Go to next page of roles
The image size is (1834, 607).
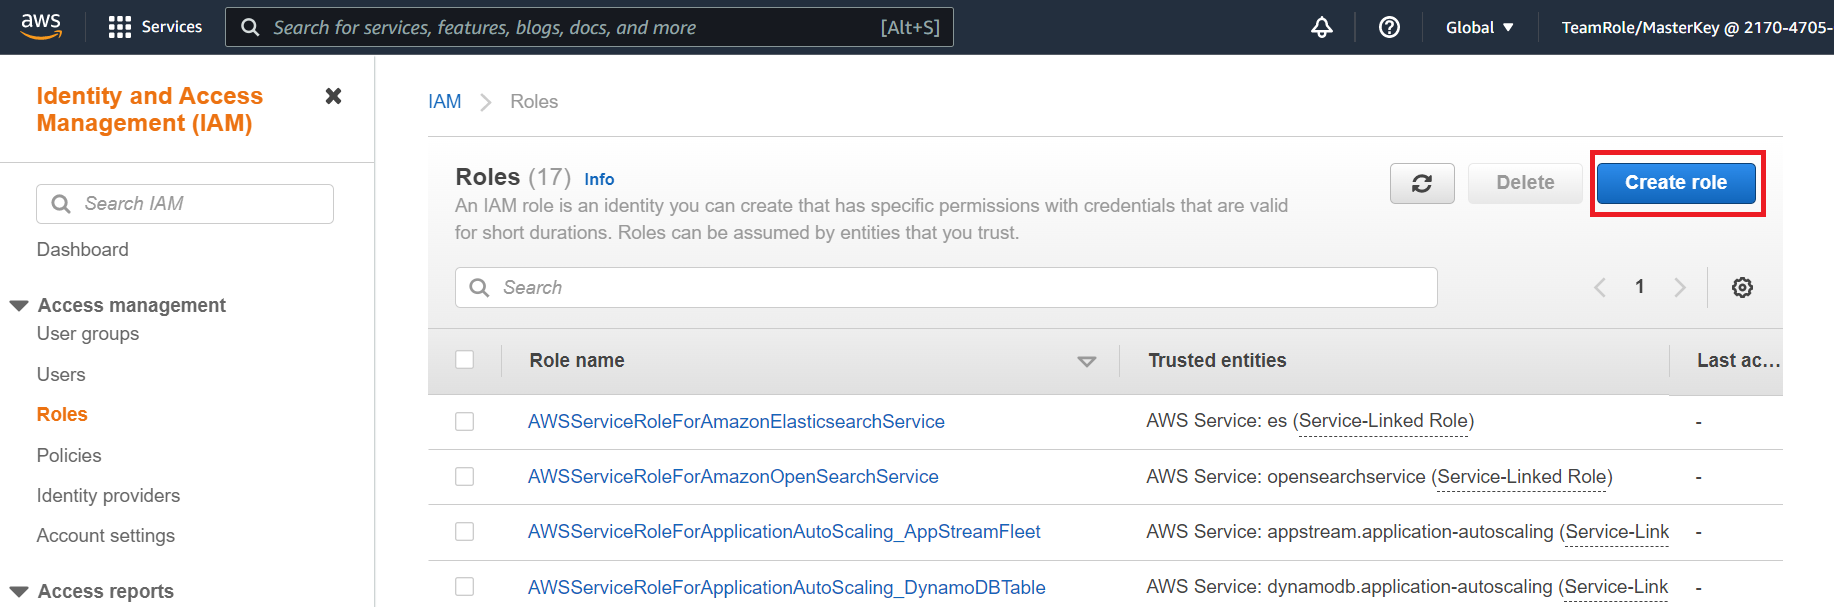coord(1680,288)
